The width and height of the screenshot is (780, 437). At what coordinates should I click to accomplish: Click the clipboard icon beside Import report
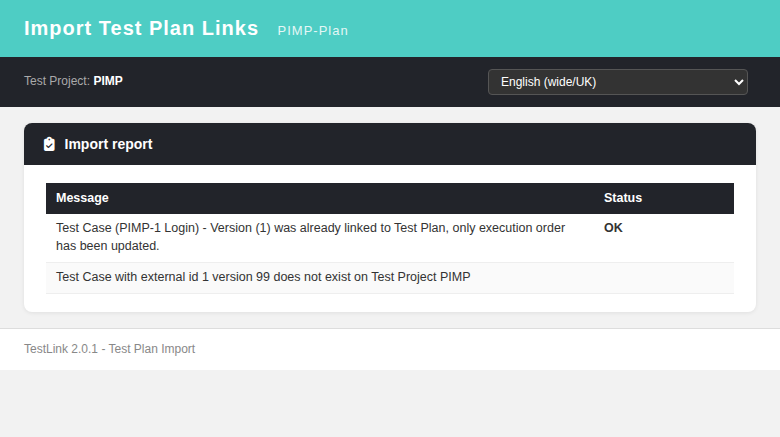pos(49,144)
